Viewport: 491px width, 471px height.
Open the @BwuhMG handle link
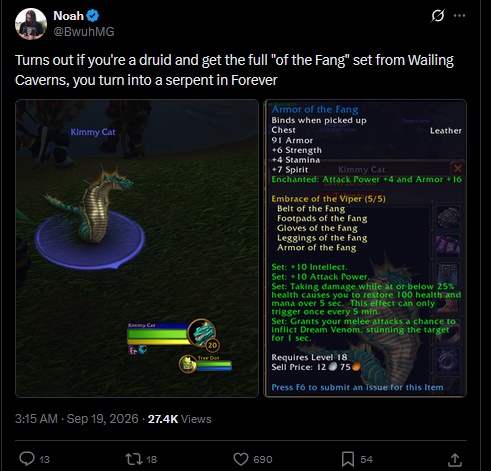click(84, 32)
